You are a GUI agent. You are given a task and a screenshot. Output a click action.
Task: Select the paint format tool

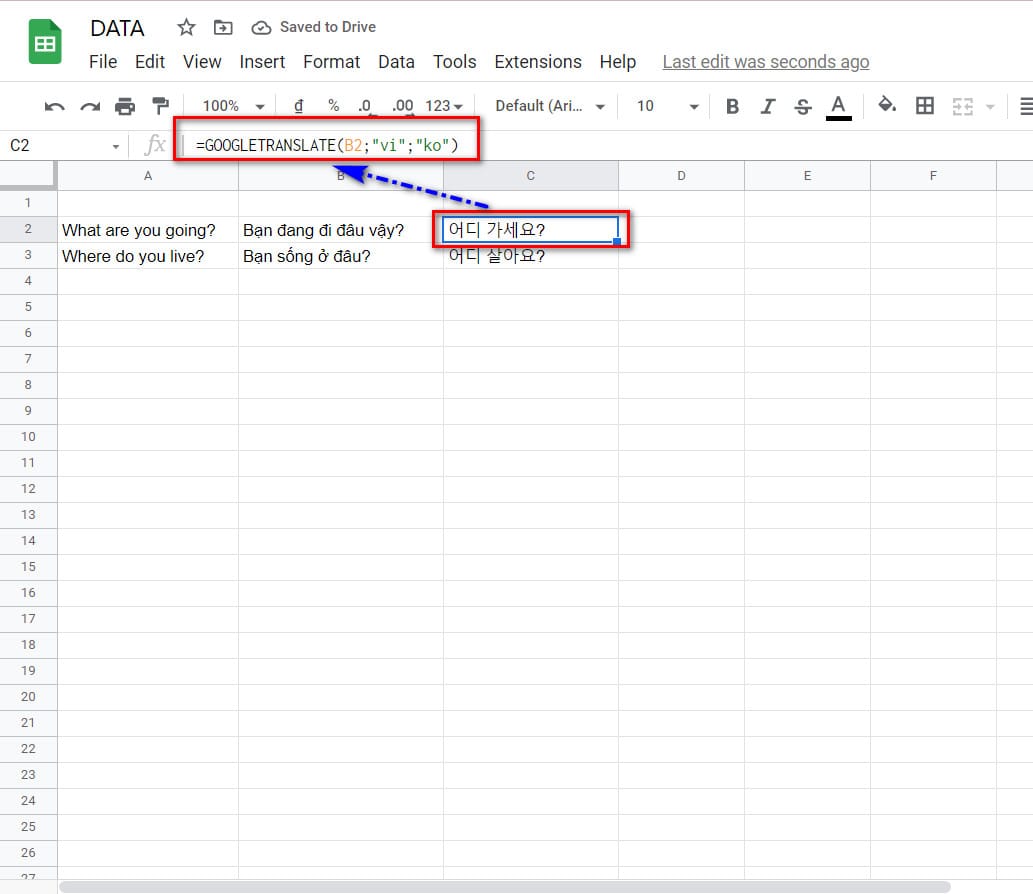tap(160, 106)
